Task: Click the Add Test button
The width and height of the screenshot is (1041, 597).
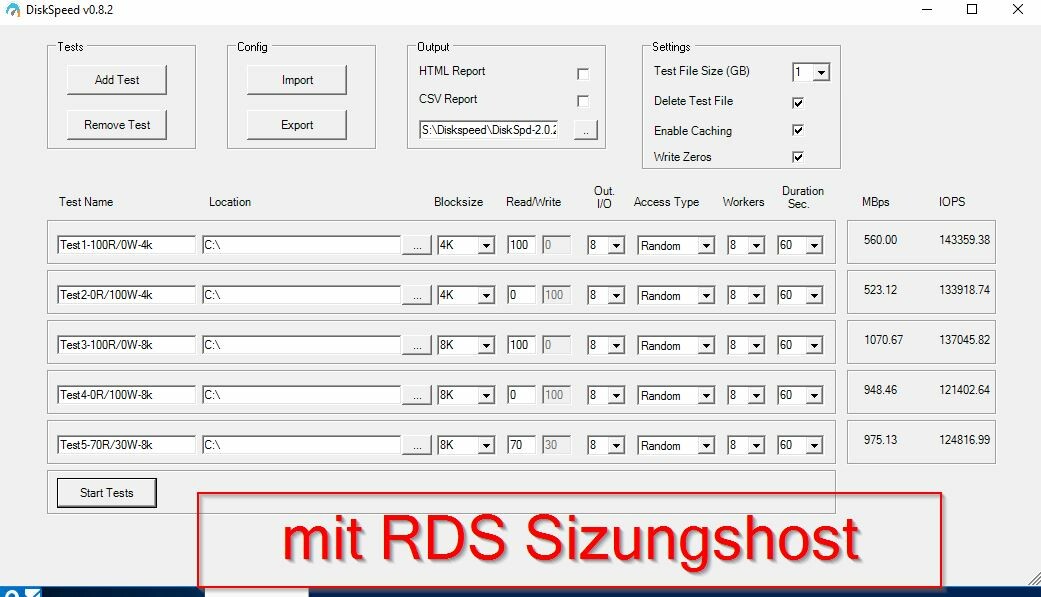Action: pos(117,80)
